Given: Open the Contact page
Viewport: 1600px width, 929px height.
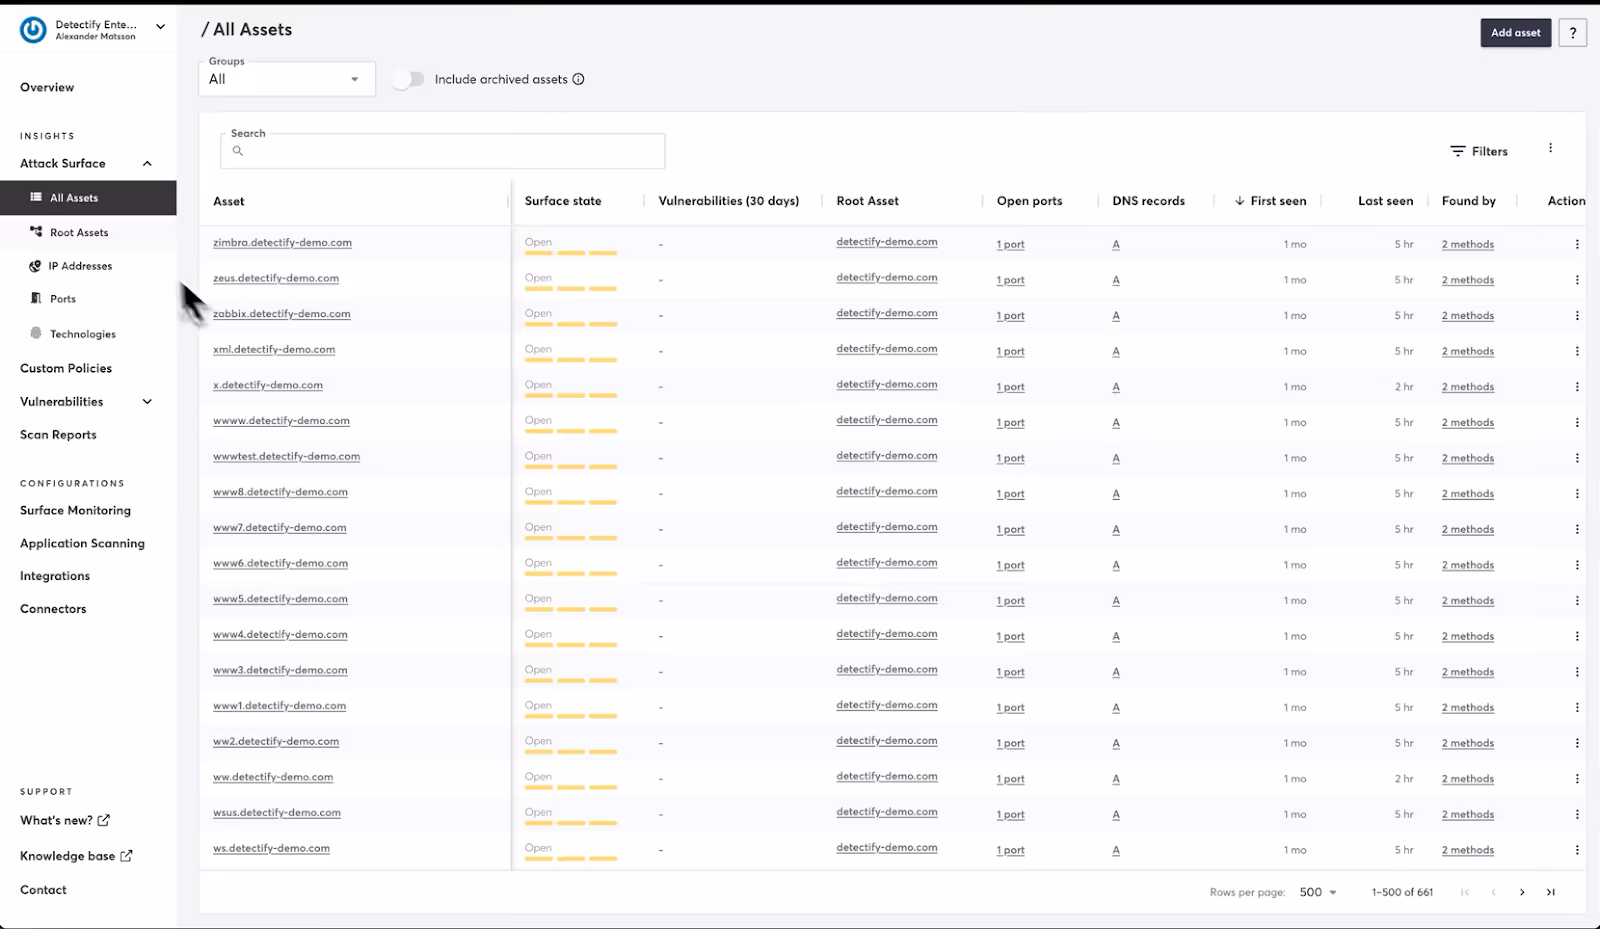Looking at the screenshot, I should click(x=43, y=890).
